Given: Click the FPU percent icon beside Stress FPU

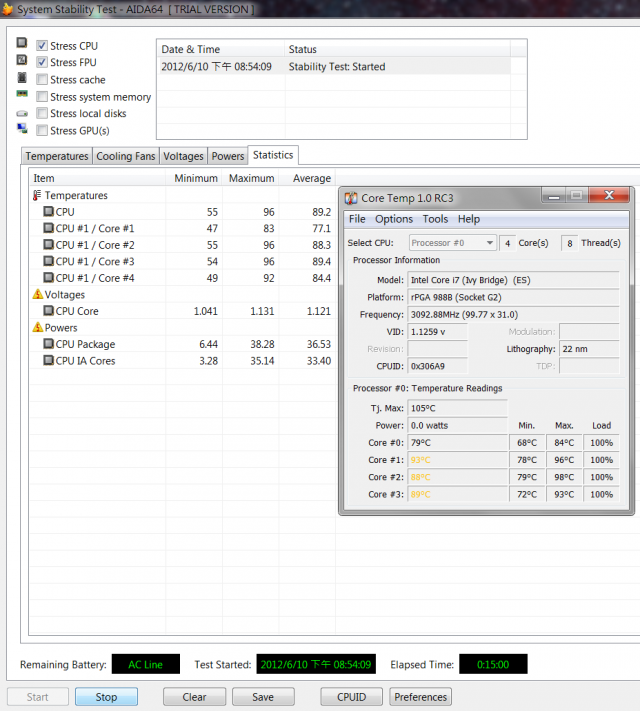Looking at the screenshot, I should click(21, 60).
